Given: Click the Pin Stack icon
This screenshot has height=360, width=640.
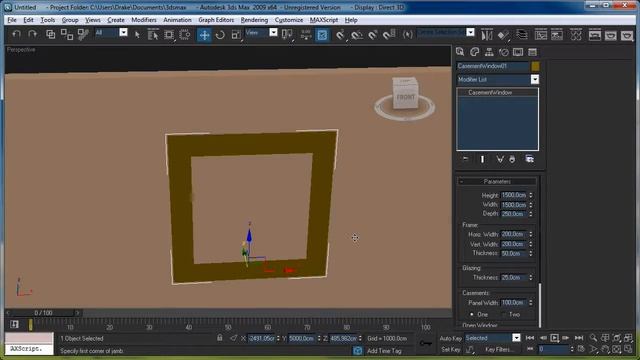Looking at the screenshot, I should [x=466, y=159].
